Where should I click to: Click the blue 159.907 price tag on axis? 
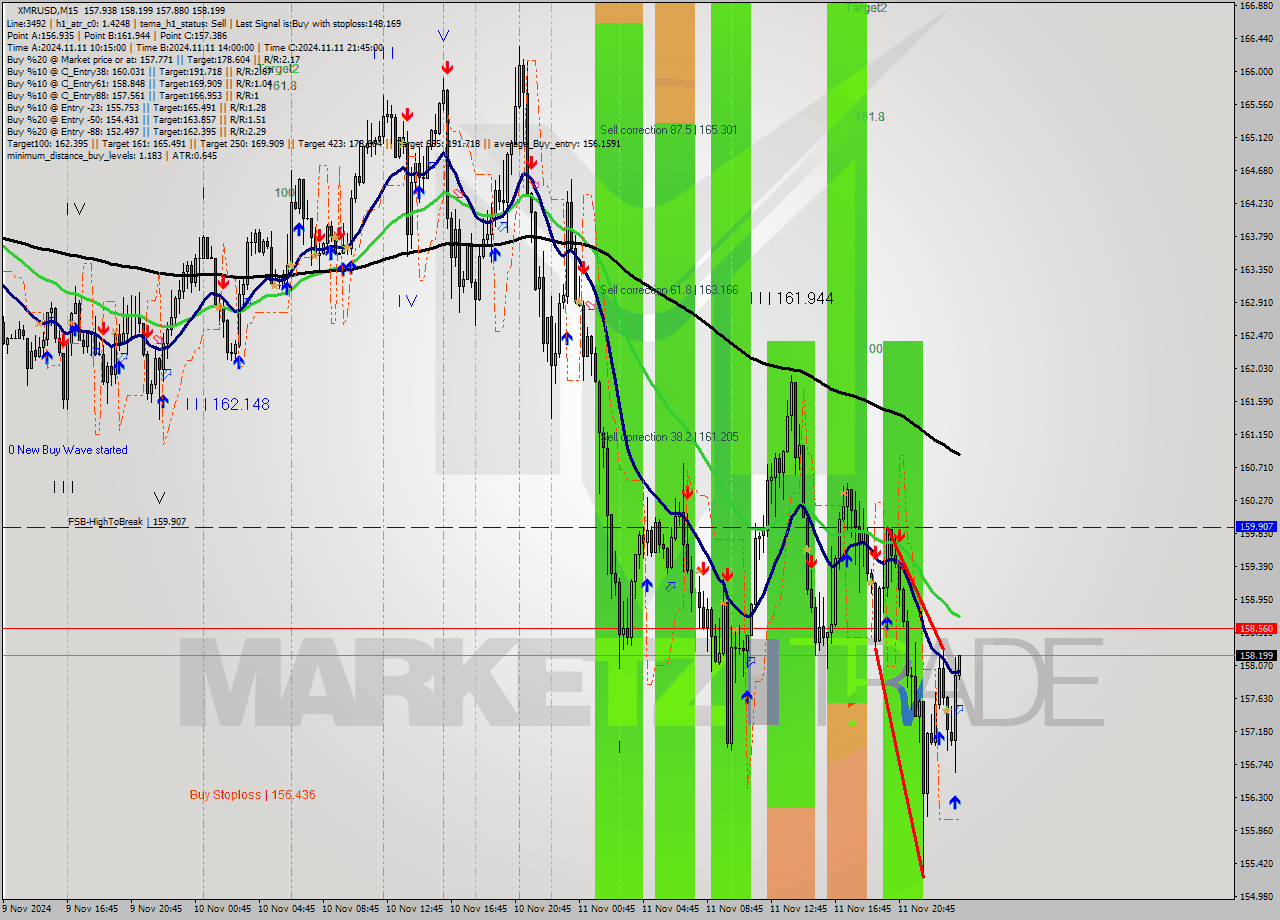coord(1256,526)
